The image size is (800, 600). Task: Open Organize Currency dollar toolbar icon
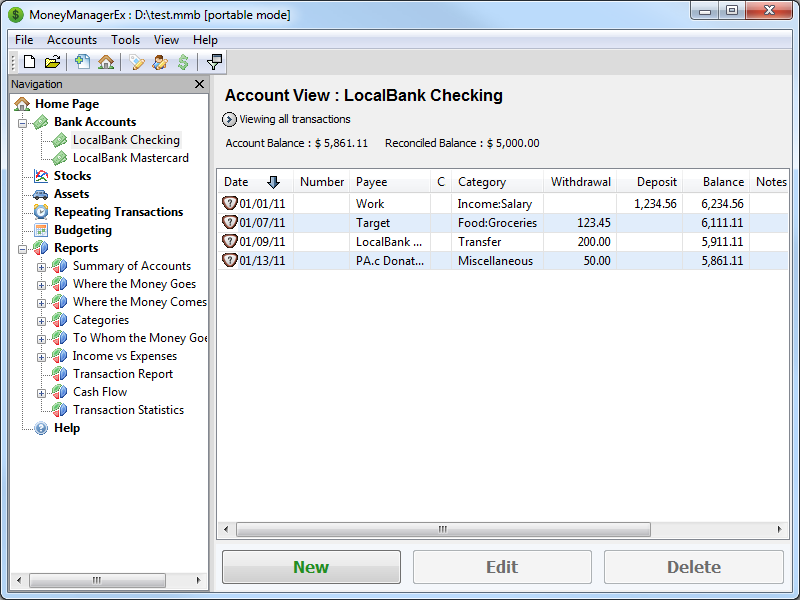pyautogui.click(x=183, y=62)
